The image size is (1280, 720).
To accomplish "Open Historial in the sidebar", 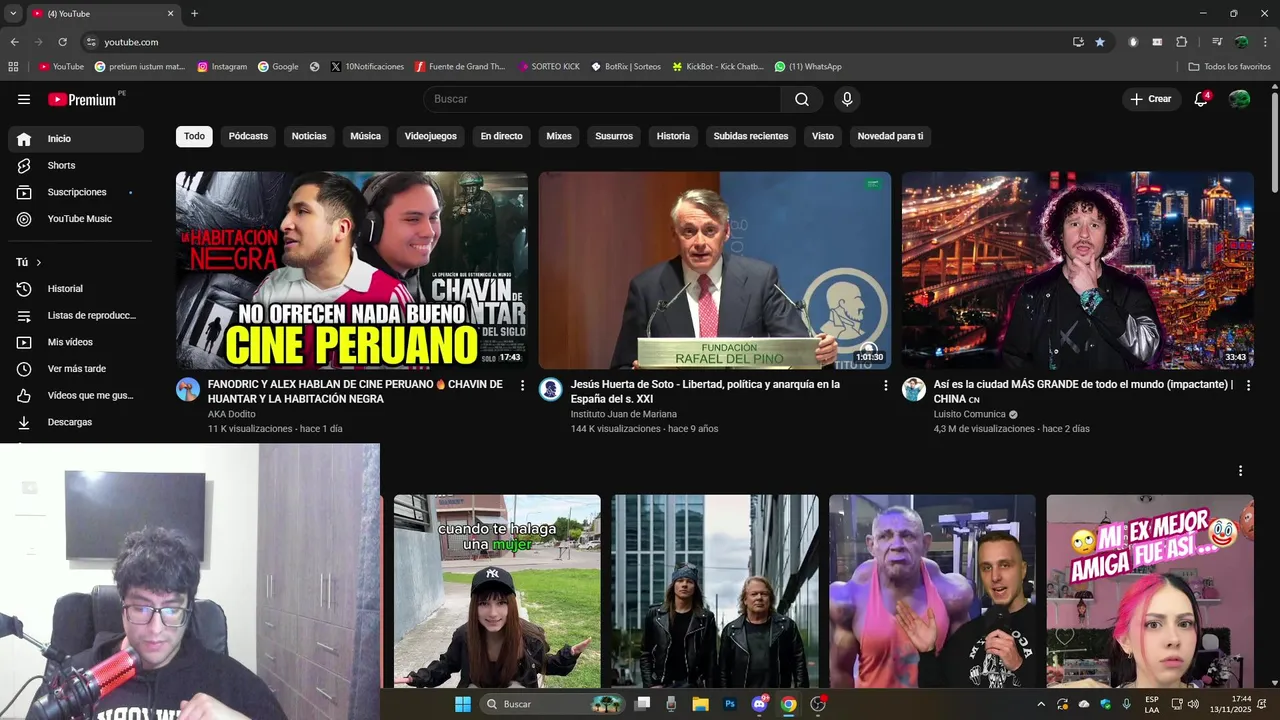I will (75, 289).
